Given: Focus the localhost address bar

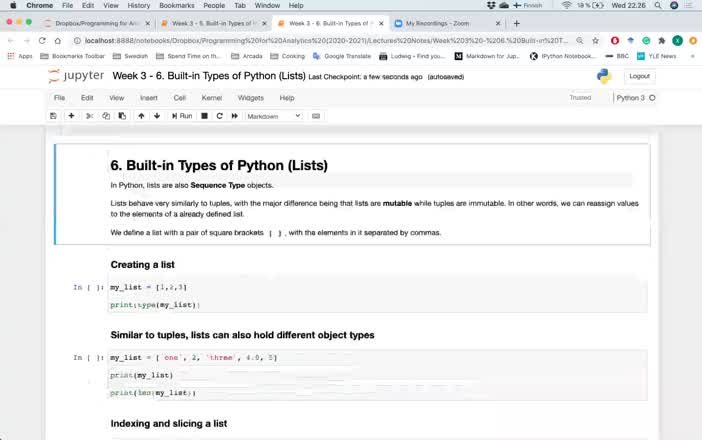Looking at the screenshot, I should point(326,41).
